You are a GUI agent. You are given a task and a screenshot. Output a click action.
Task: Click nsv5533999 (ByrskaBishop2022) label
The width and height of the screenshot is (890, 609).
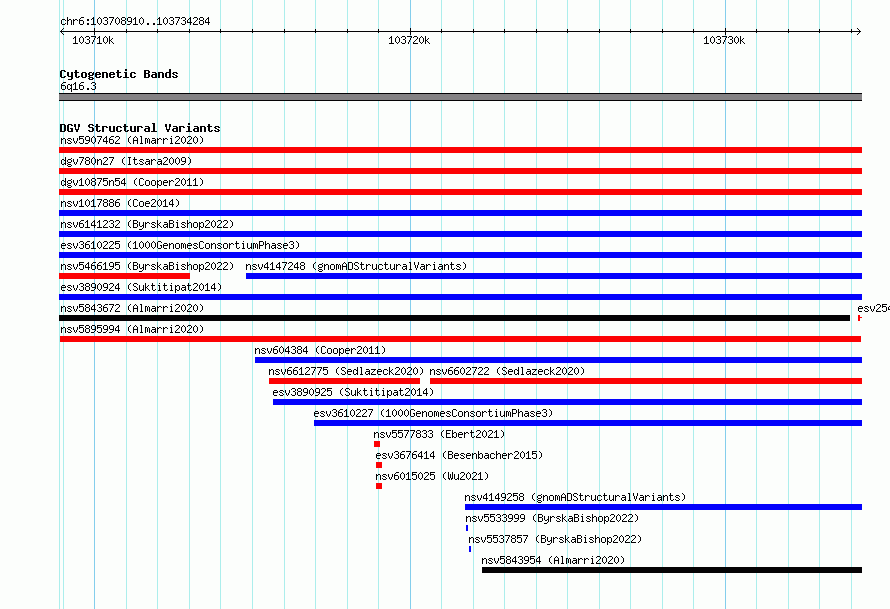552,518
